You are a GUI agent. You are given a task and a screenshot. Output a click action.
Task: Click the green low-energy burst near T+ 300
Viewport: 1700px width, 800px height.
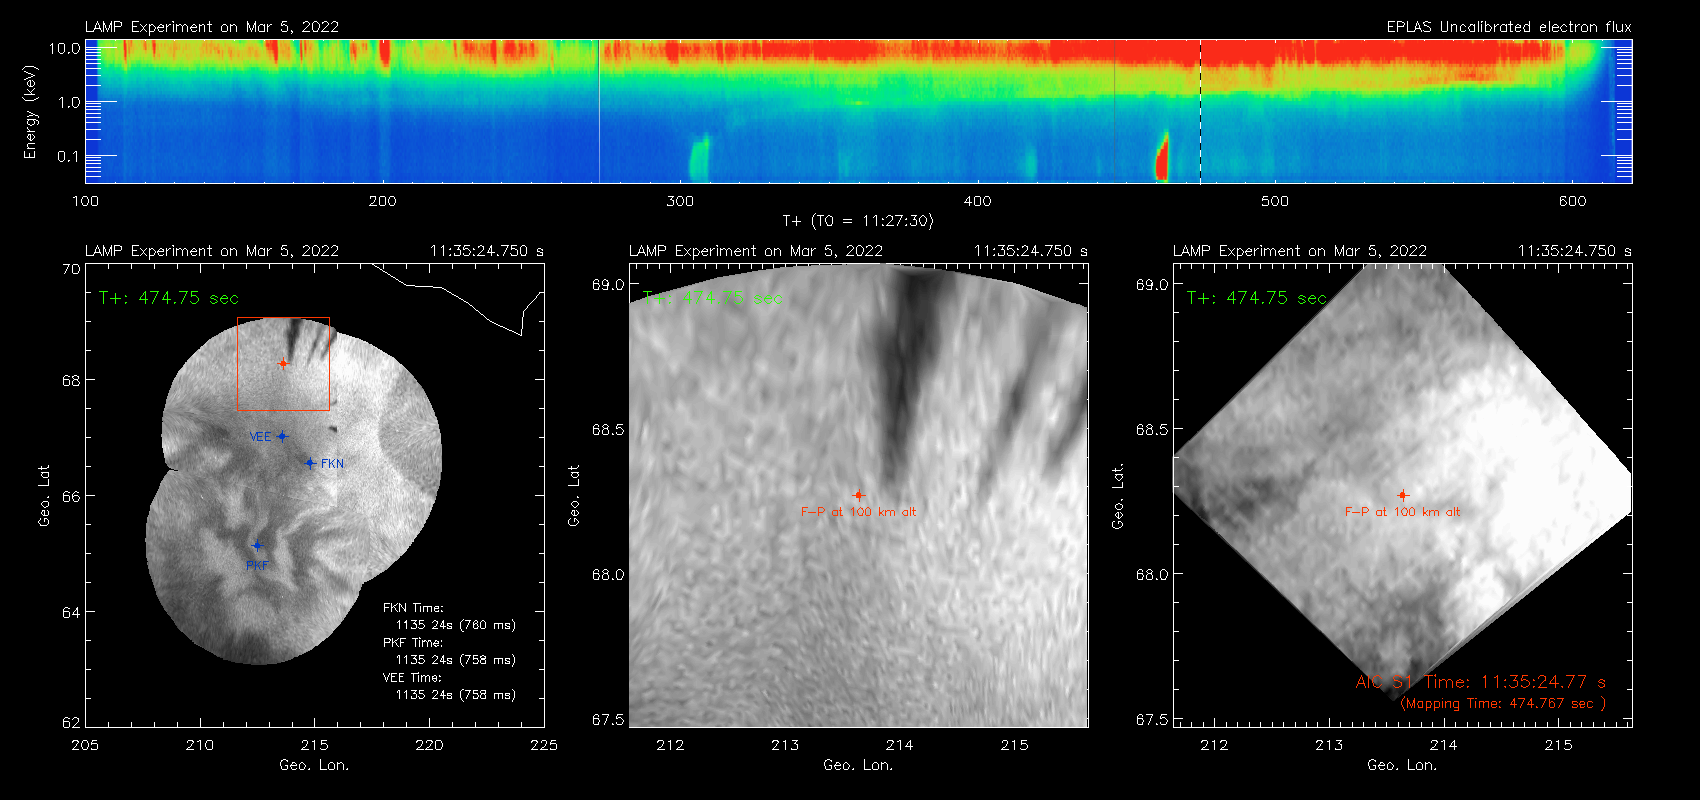(698, 160)
